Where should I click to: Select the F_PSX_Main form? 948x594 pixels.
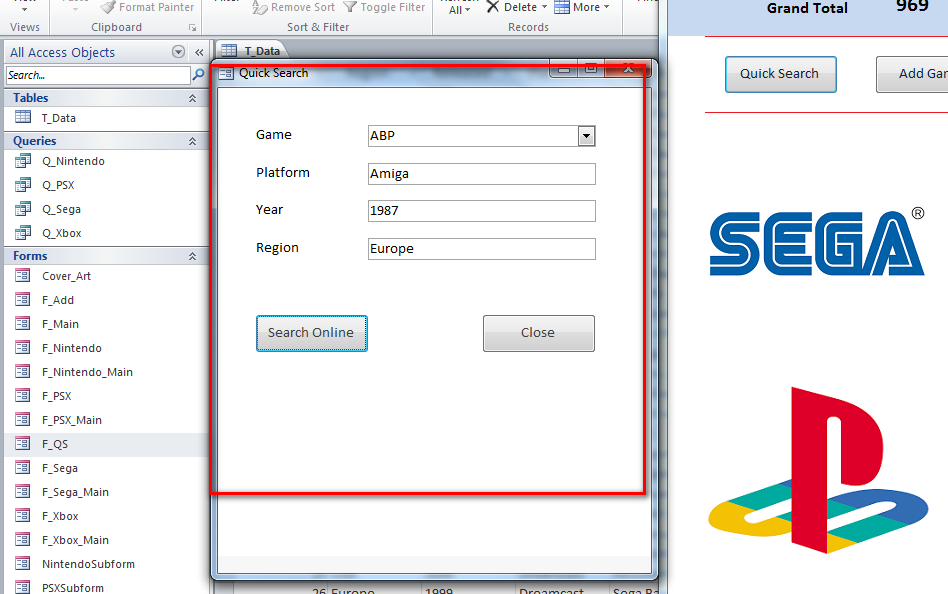[106, 420]
